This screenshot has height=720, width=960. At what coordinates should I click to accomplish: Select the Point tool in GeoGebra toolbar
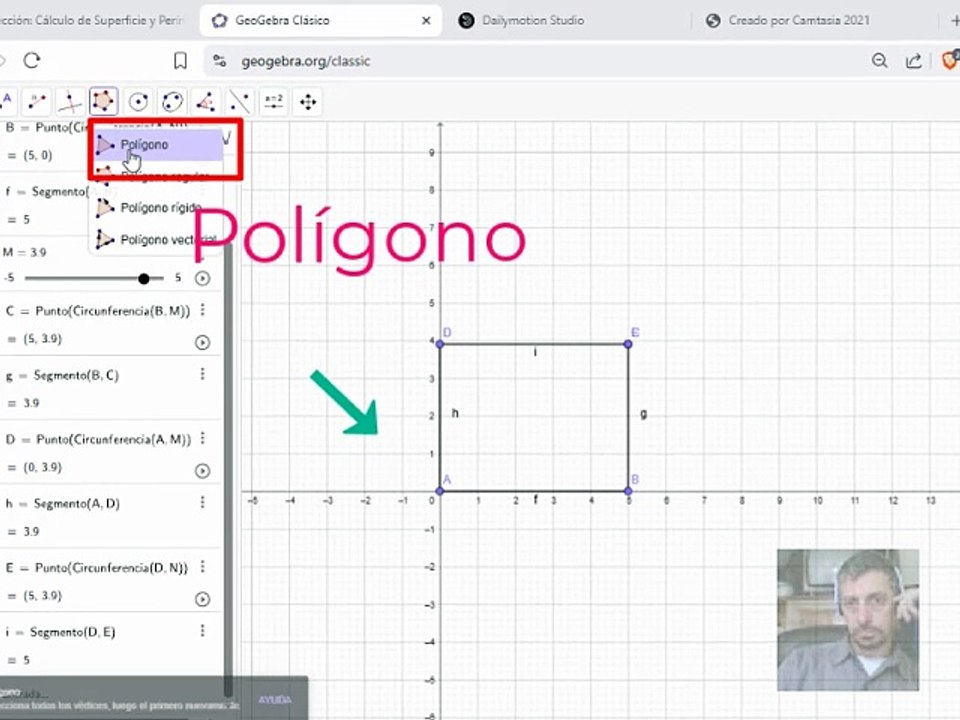6,101
